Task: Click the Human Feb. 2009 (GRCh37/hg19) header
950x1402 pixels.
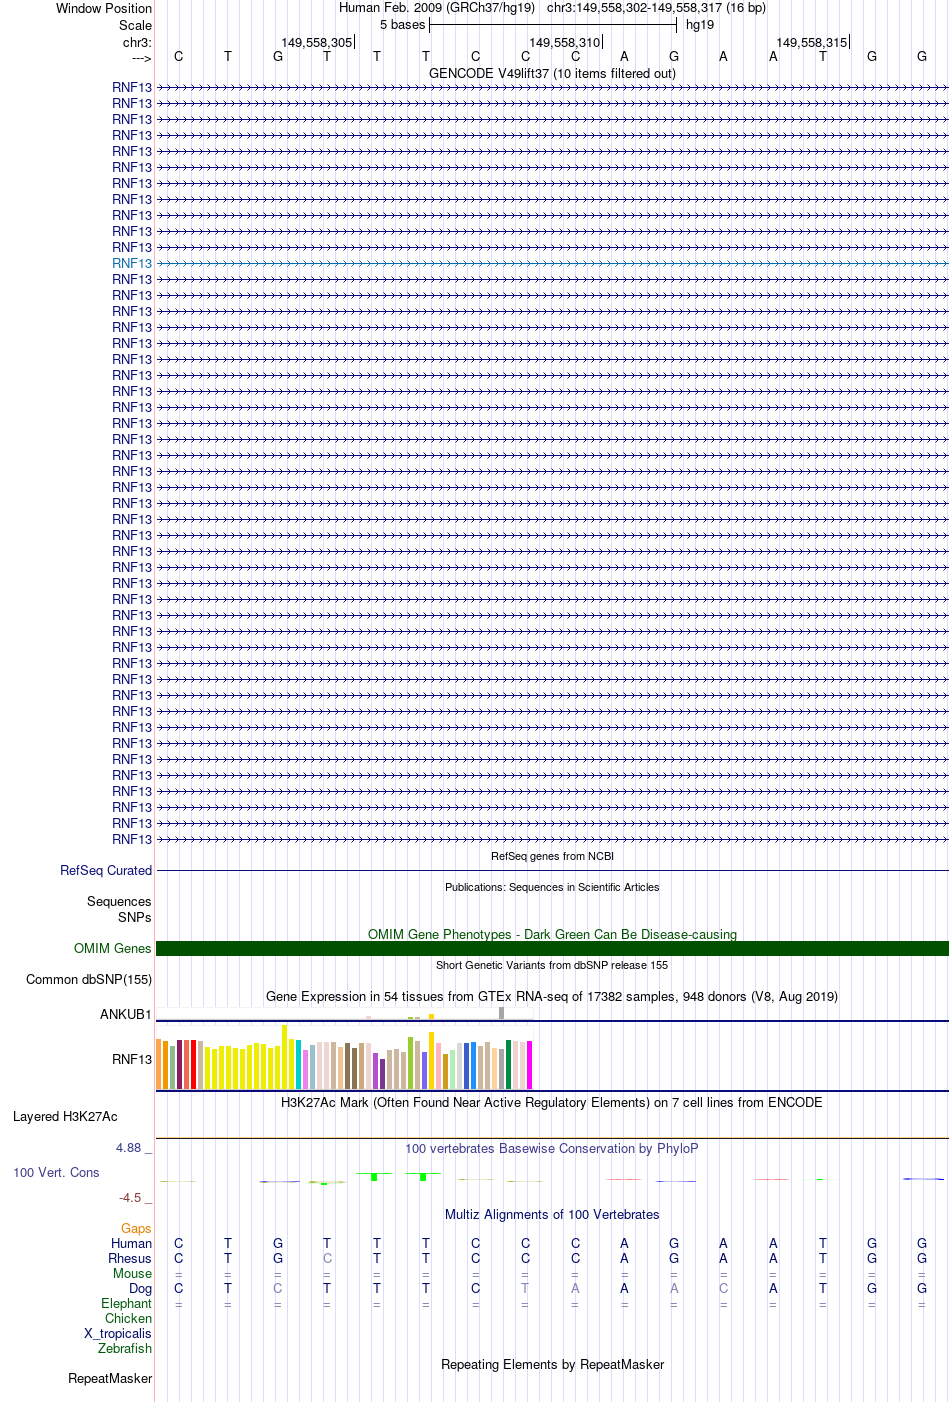Action: tap(436, 7)
